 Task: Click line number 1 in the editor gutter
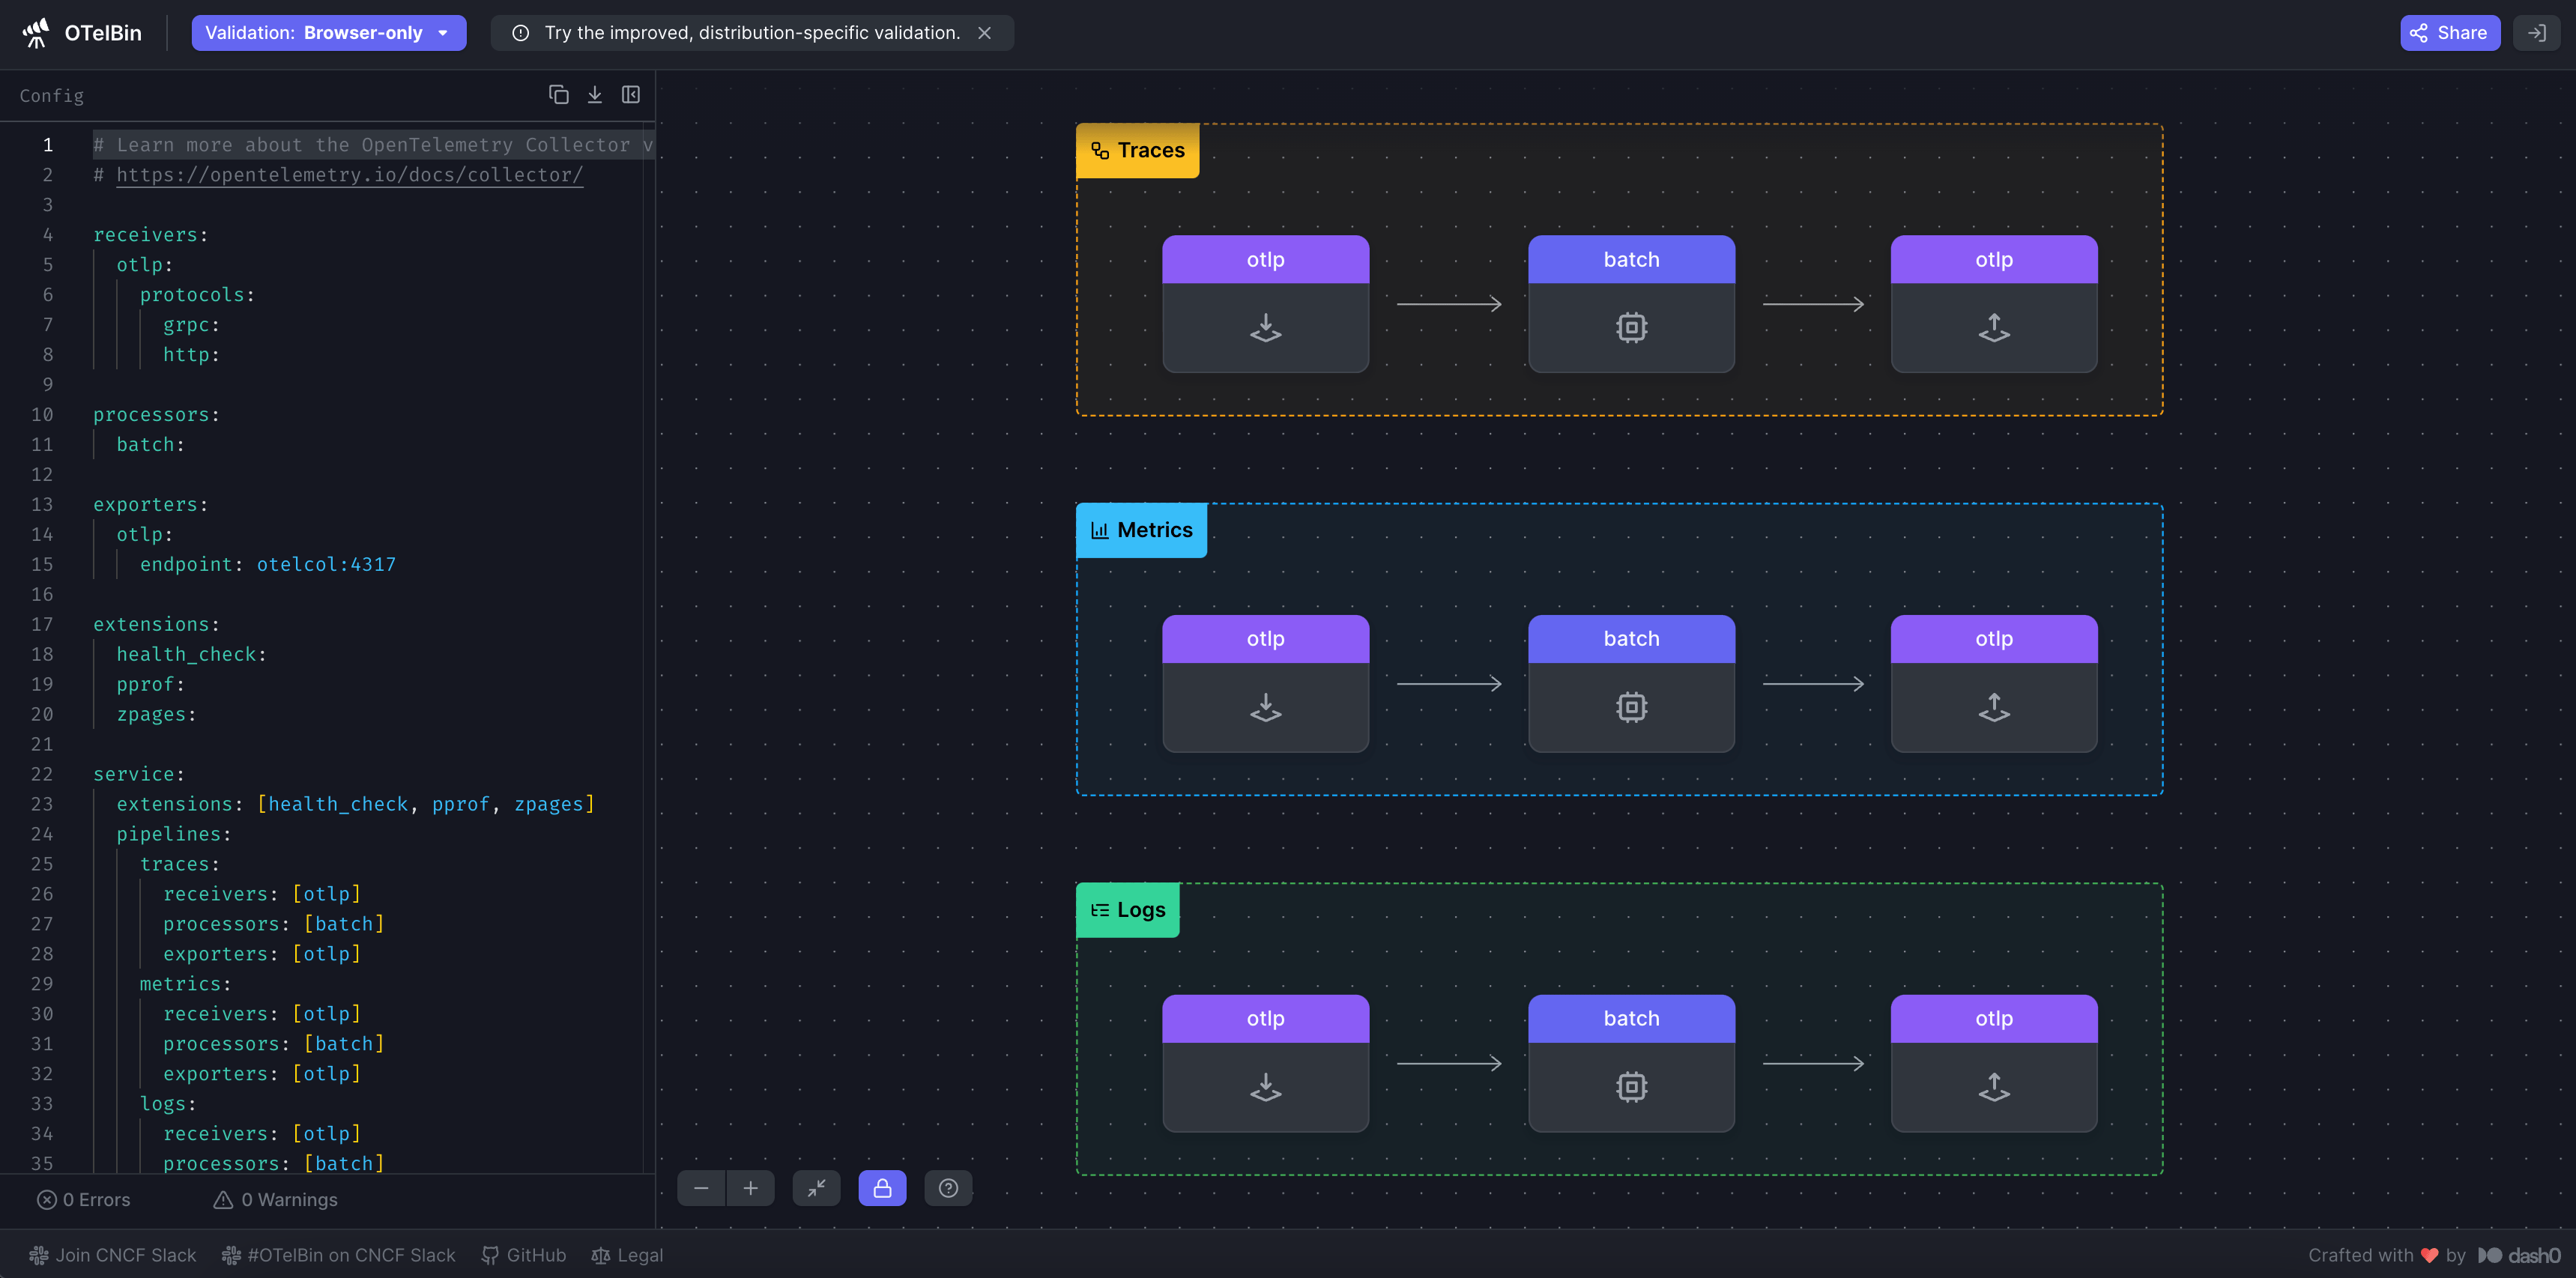coord(47,145)
